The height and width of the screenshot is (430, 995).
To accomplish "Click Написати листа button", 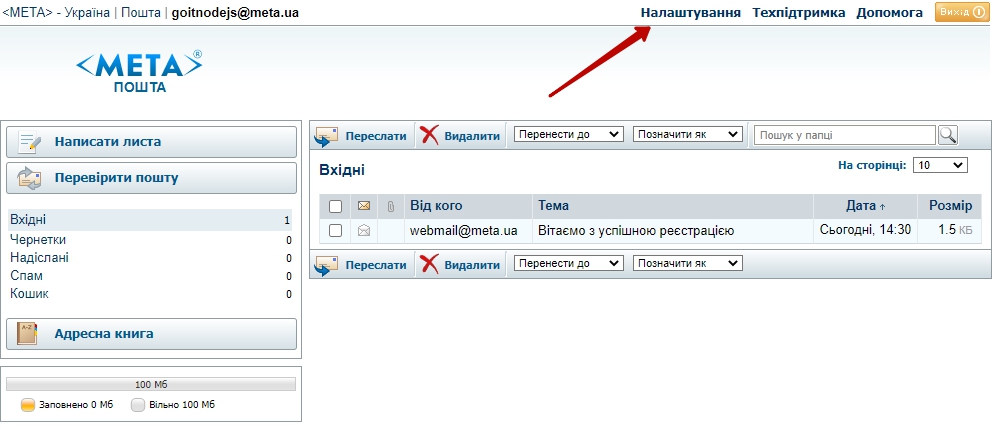I will (x=152, y=142).
